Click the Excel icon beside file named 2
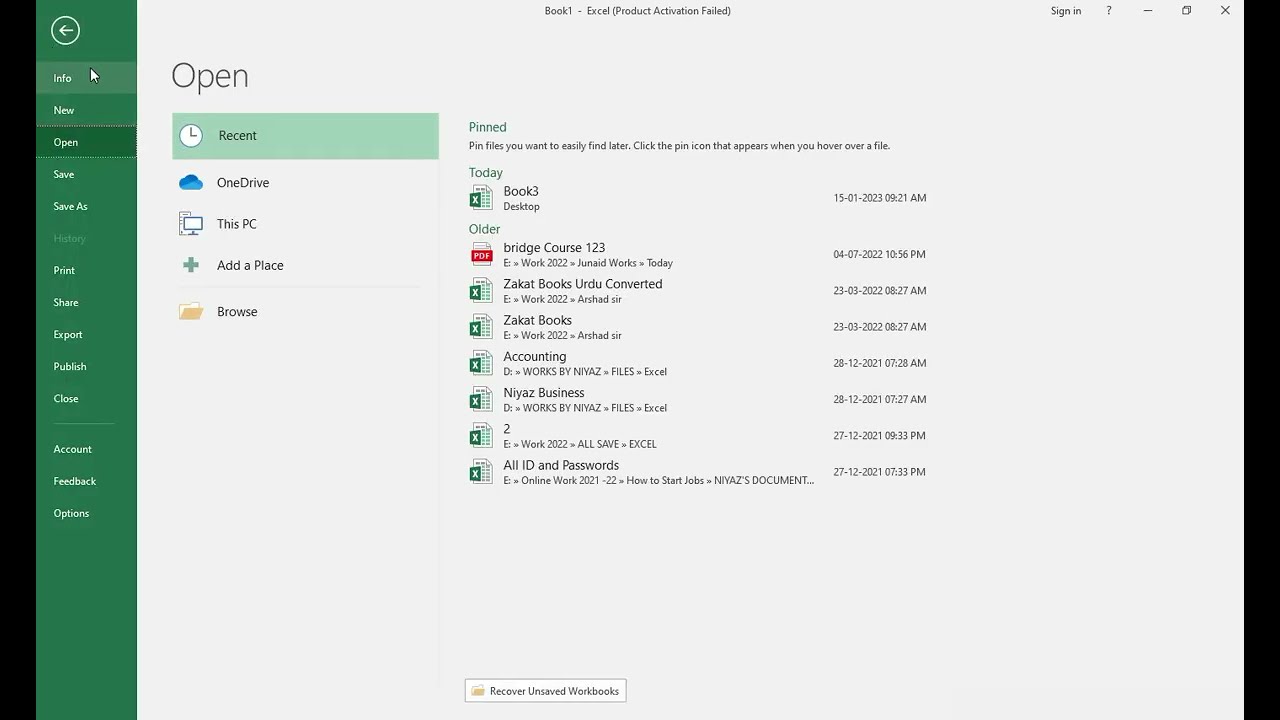1280x720 pixels. (481, 435)
